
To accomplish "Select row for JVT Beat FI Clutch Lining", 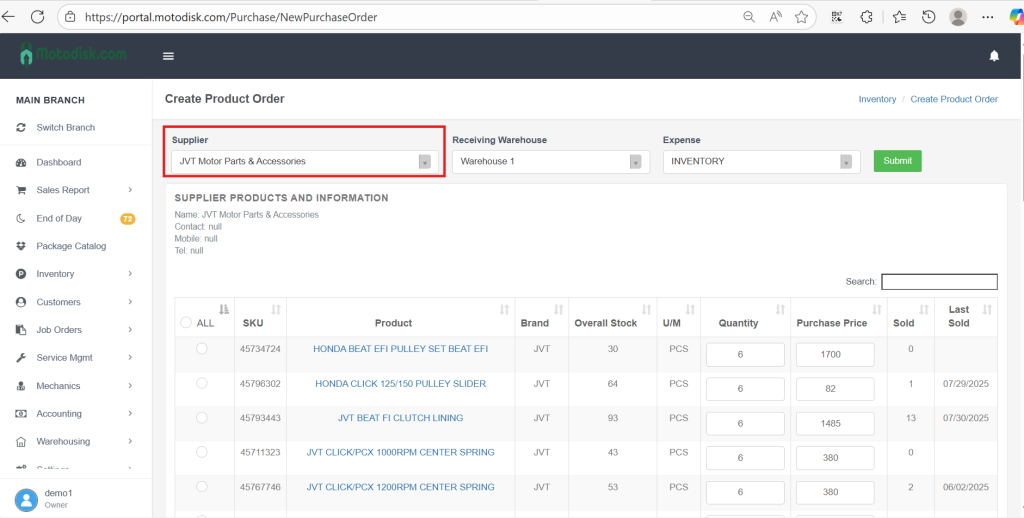I will 202,418.
